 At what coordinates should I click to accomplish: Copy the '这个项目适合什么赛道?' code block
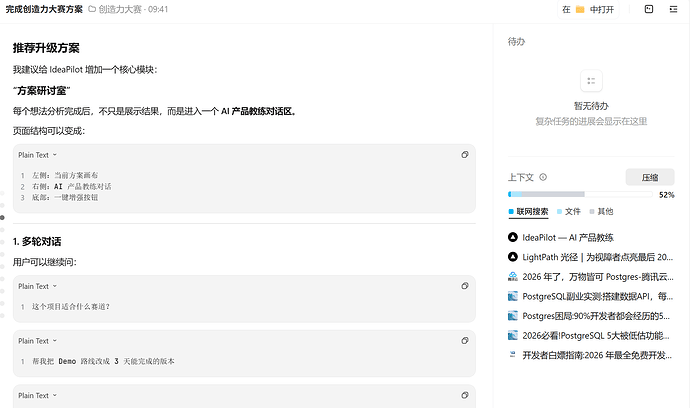(465, 286)
